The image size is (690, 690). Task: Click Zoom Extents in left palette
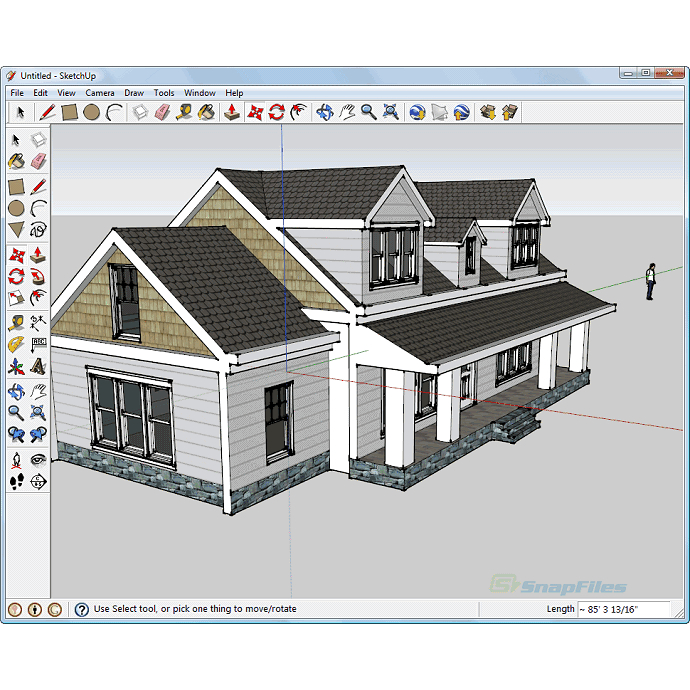click(x=38, y=413)
